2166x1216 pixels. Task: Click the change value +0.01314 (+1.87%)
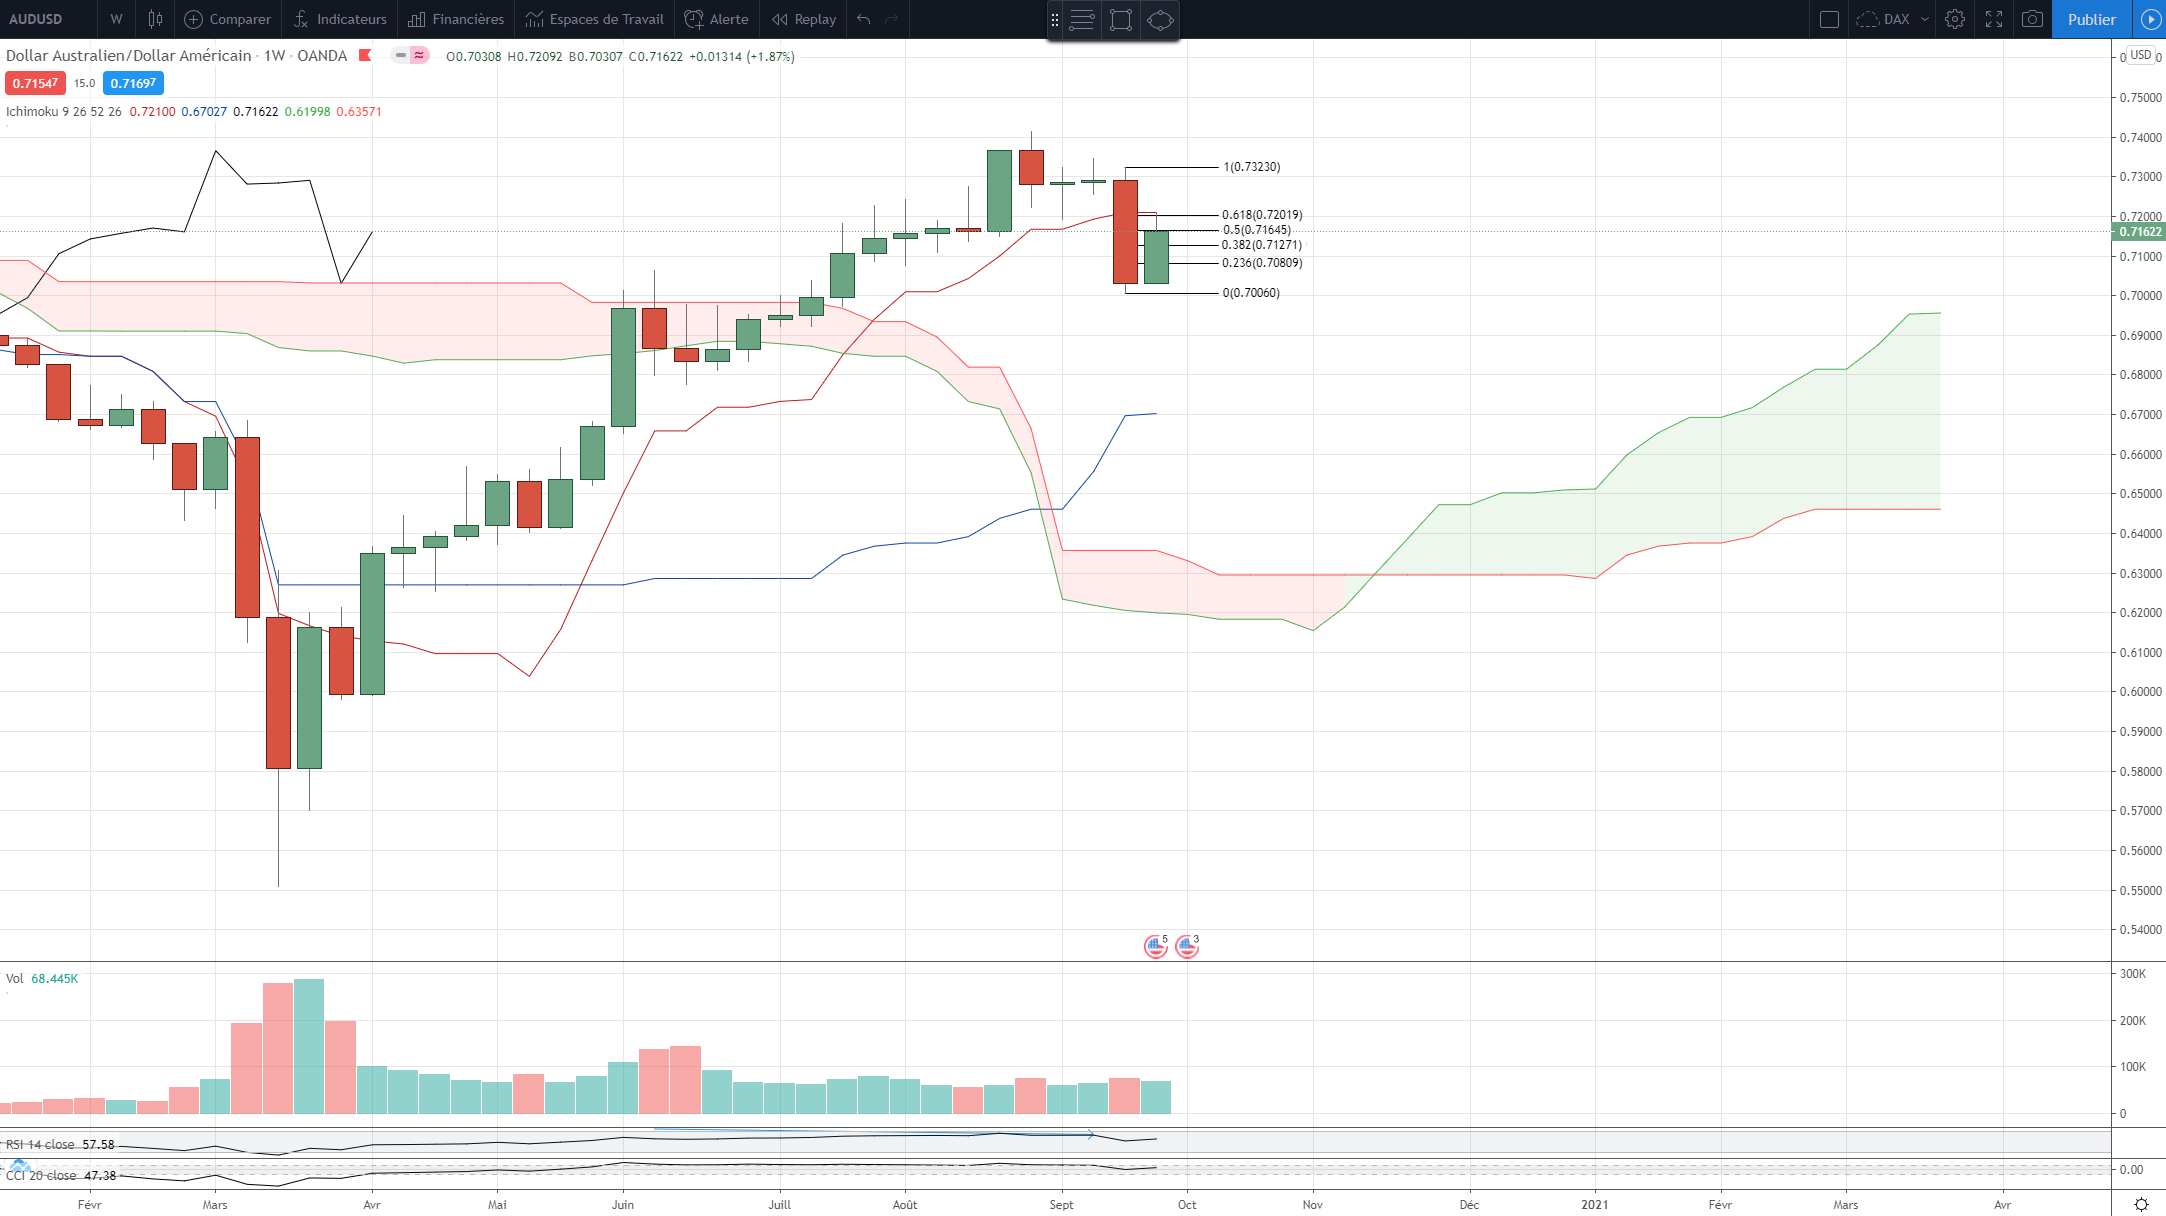(742, 56)
